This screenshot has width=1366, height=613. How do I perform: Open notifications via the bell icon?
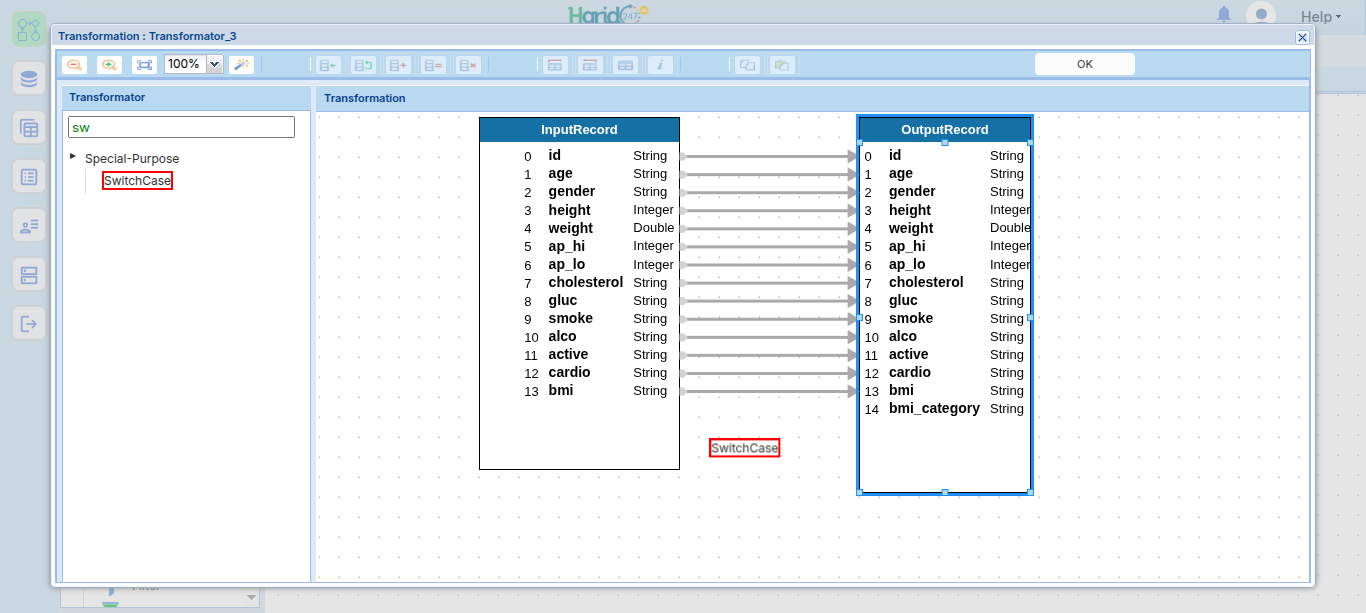pos(1224,15)
